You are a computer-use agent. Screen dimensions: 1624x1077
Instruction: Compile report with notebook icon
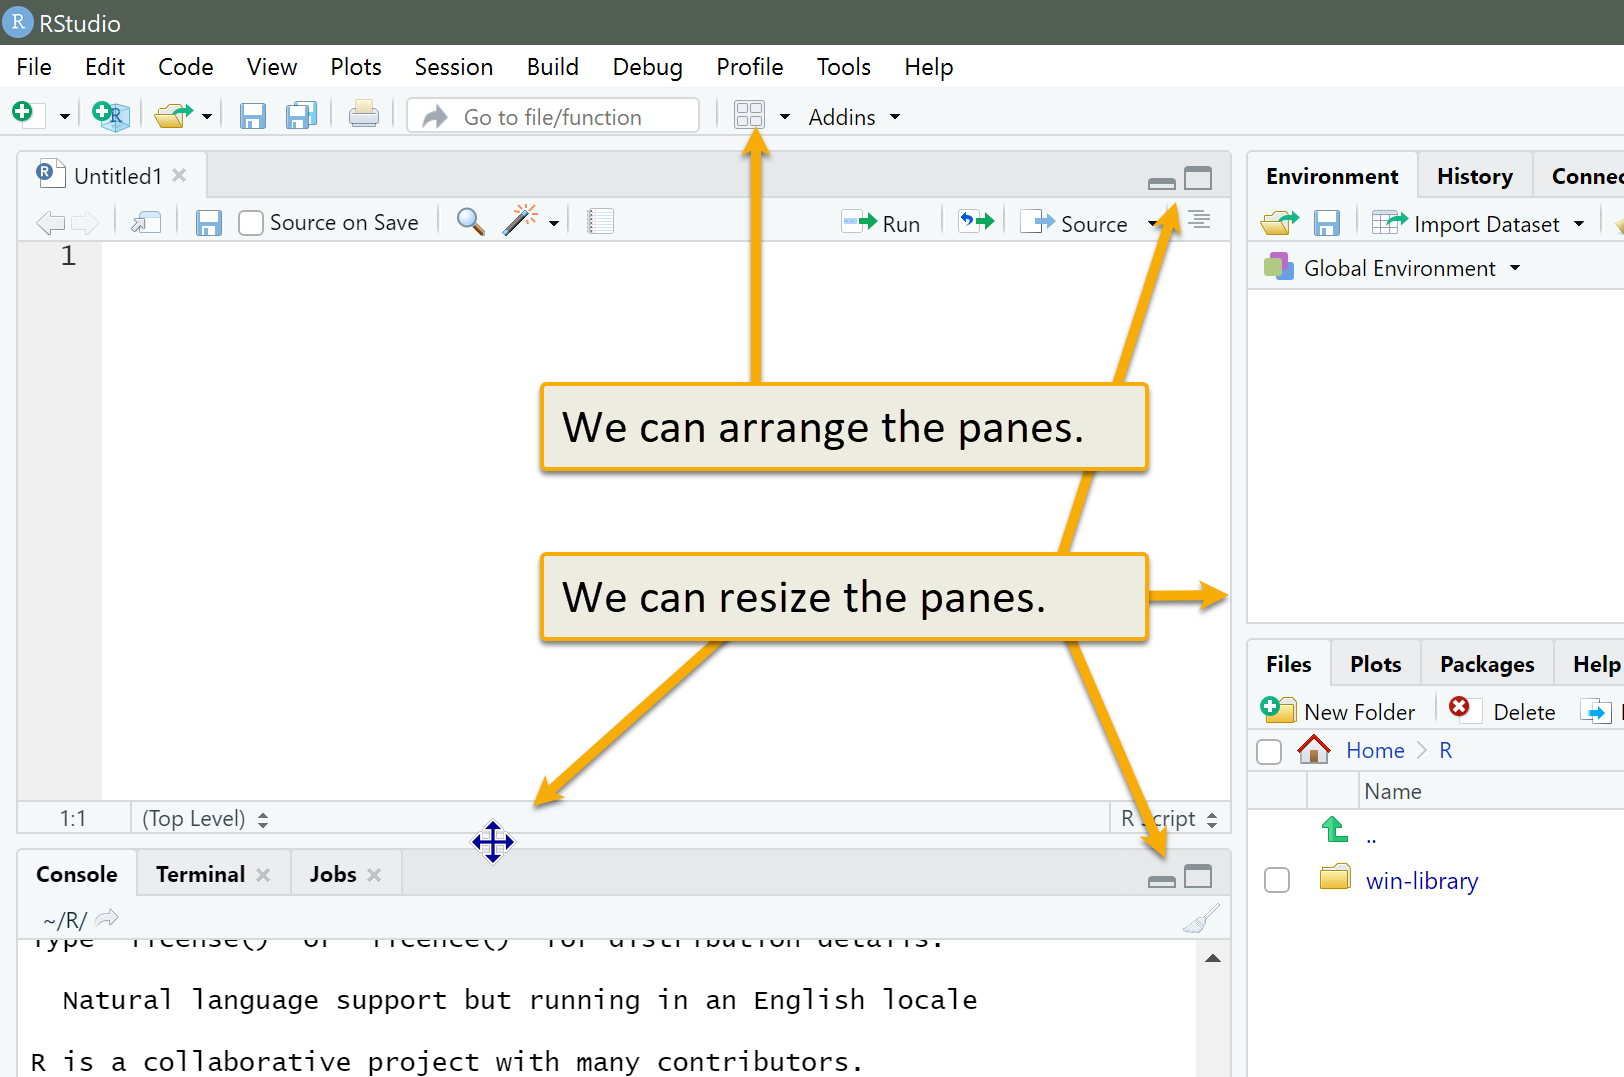coord(600,222)
